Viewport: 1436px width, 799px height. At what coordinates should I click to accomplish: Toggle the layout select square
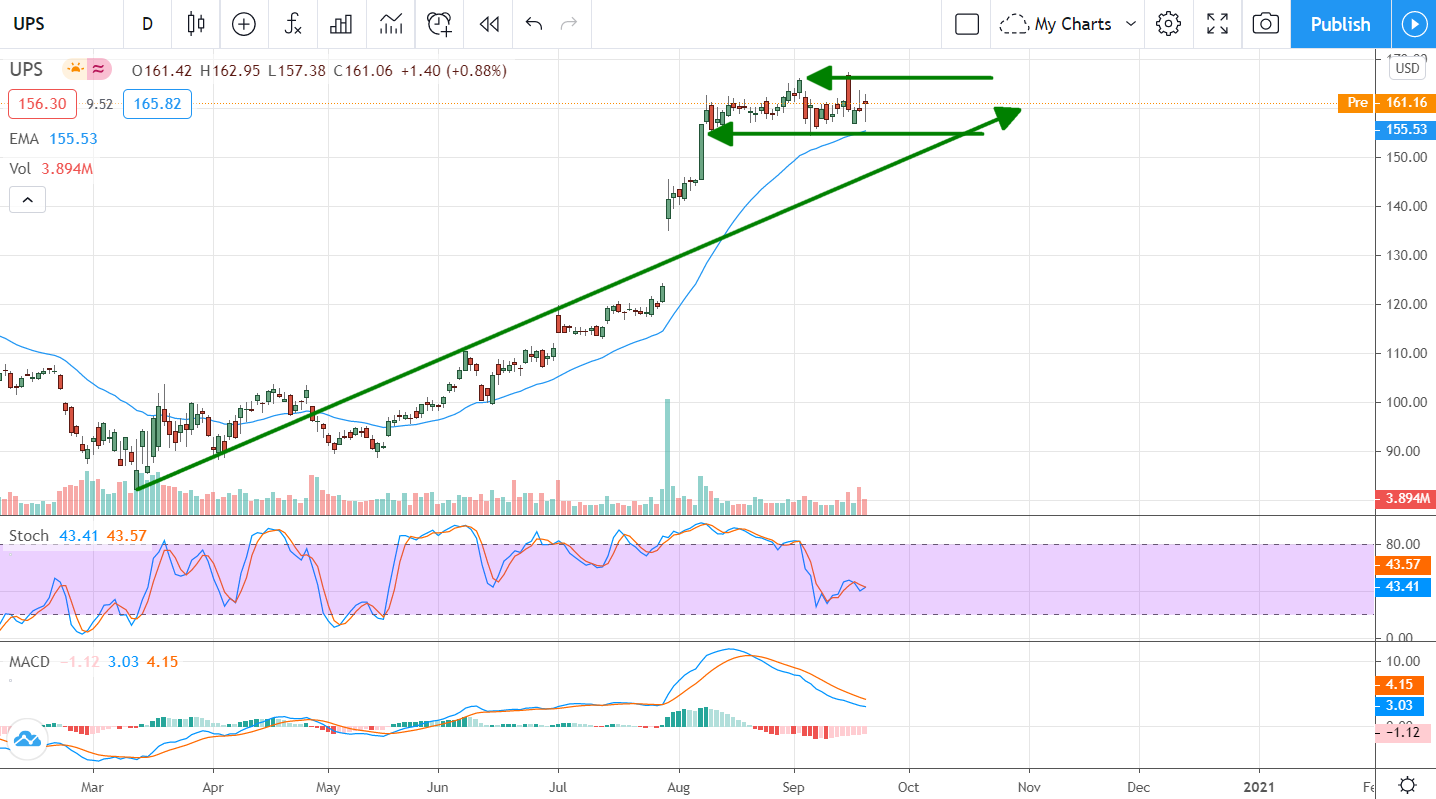(965, 23)
